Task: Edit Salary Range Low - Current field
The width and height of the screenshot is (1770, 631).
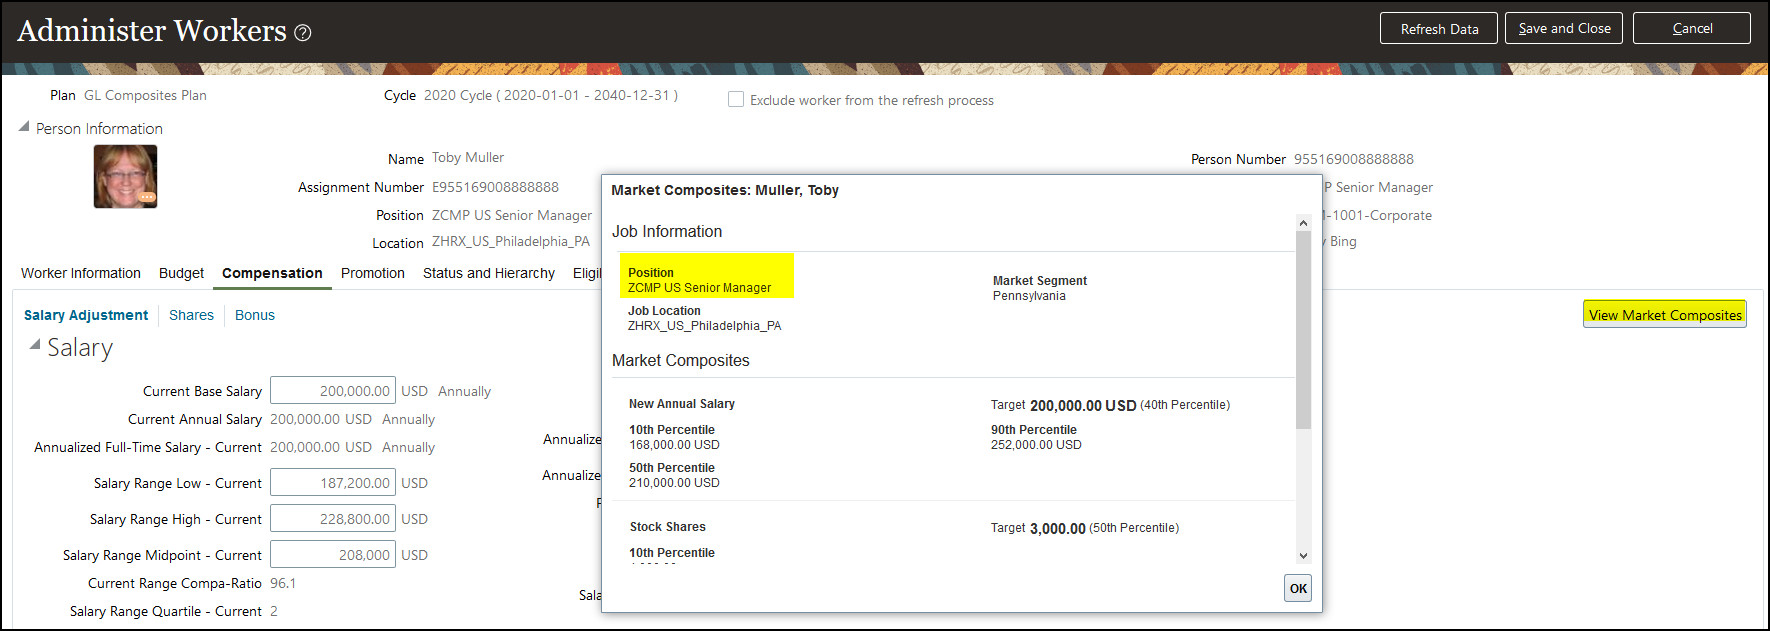Action: (333, 483)
